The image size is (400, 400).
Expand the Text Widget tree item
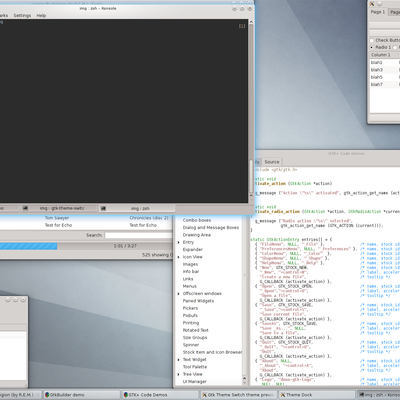(179, 360)
